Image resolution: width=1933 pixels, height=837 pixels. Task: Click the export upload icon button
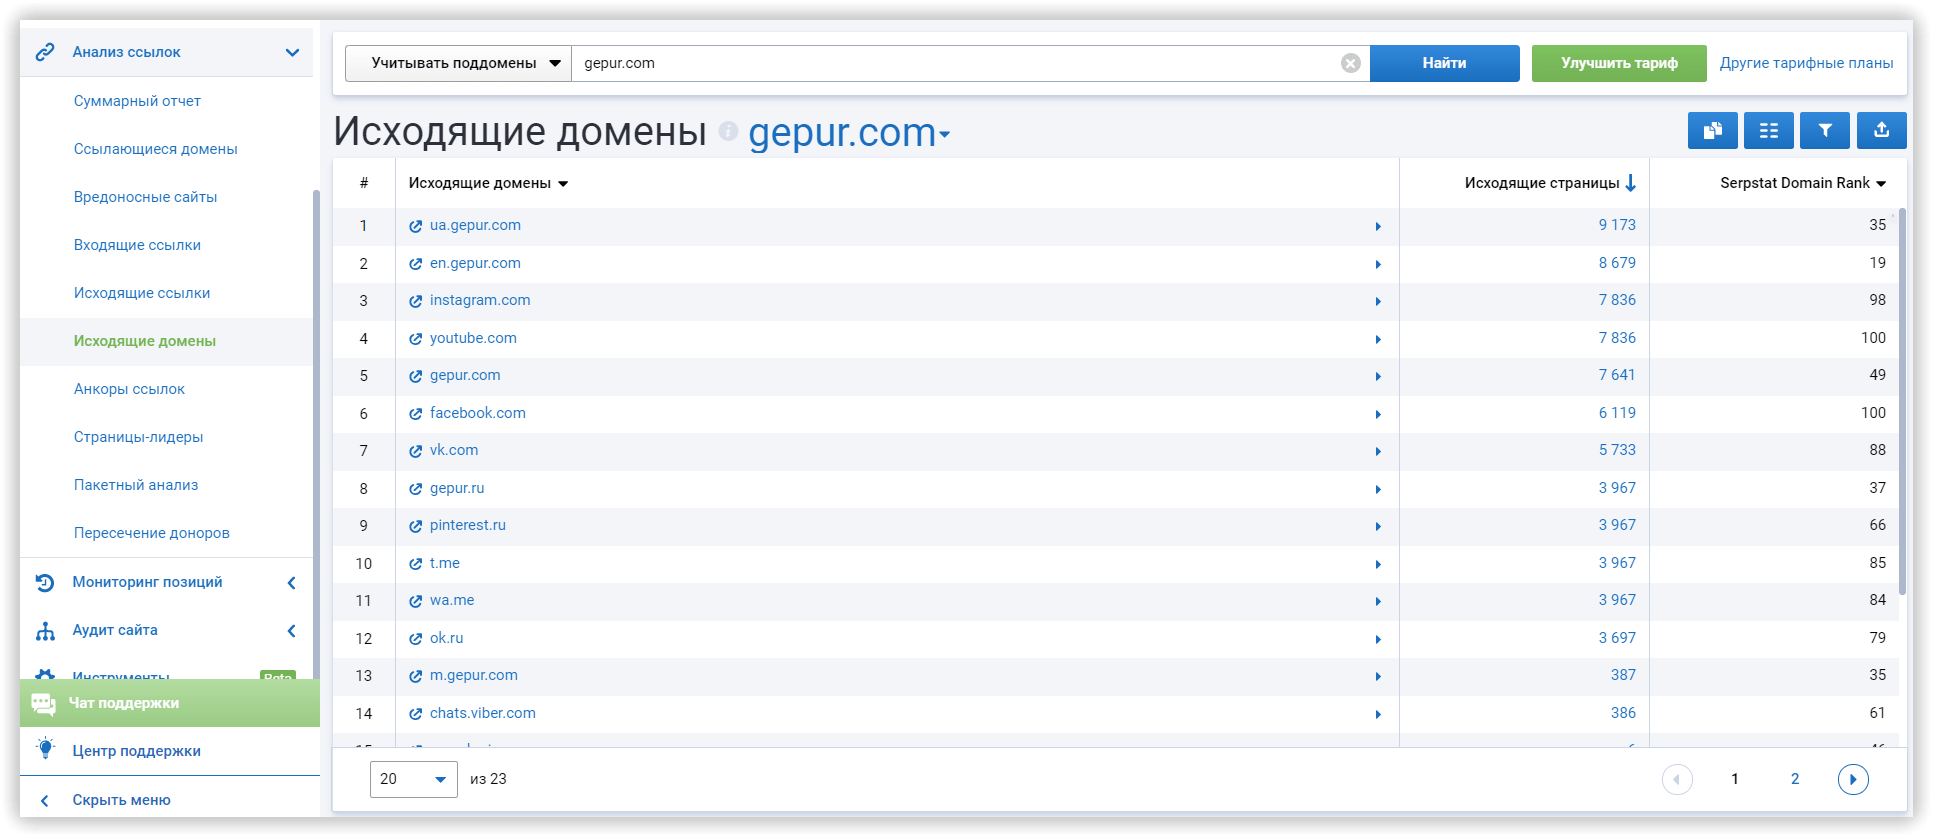[x=1881, y=130]
